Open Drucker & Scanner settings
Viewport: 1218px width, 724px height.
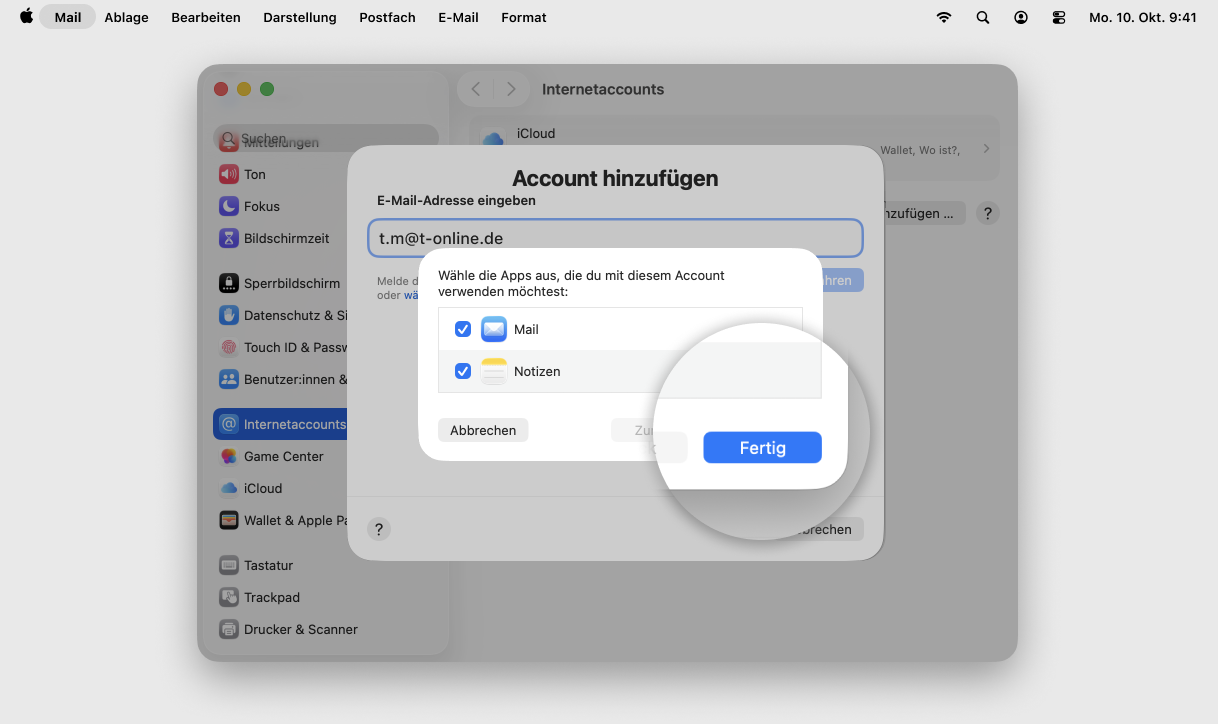pos(300,629)
